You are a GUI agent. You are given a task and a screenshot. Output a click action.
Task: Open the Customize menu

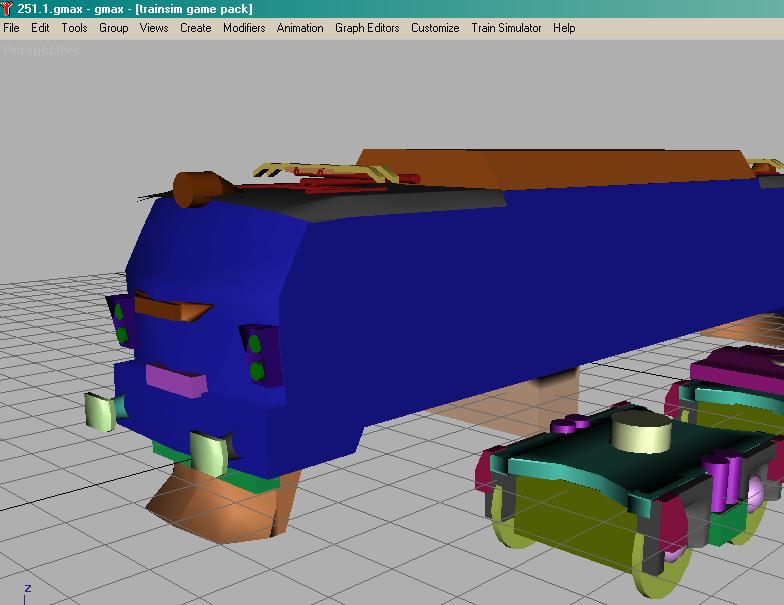click(435, 28)
